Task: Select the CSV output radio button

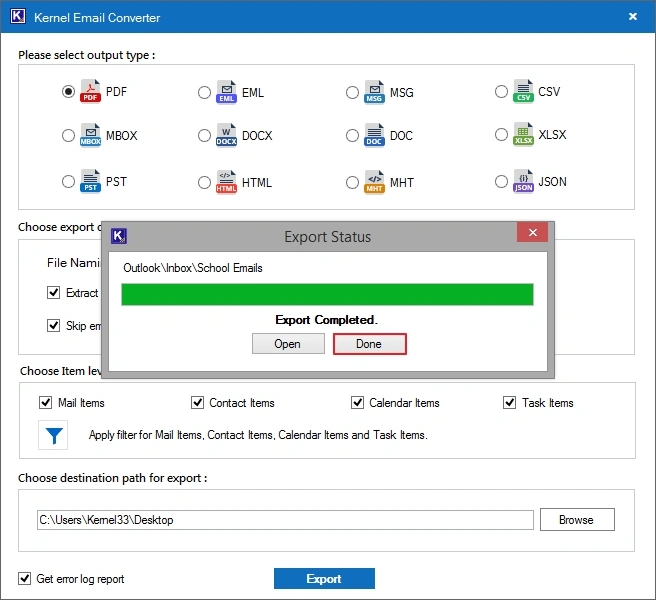Action: [x=501, y=91]
